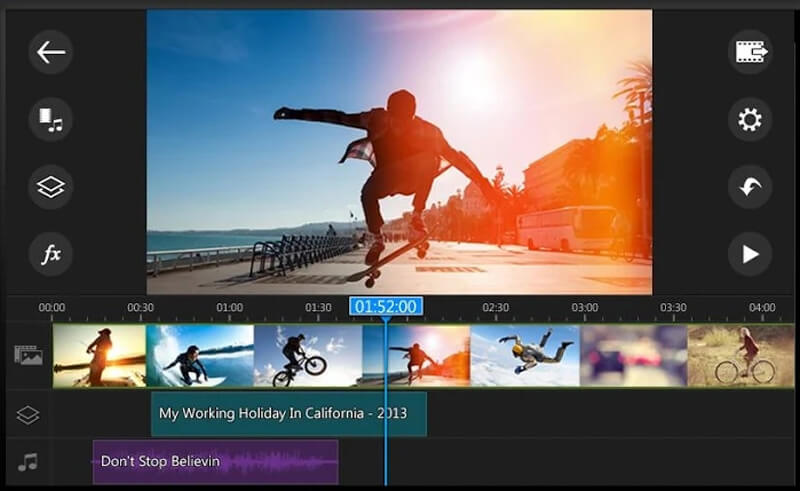
Task: Select the bicycle rider clip at end
Action: (740, 355)
